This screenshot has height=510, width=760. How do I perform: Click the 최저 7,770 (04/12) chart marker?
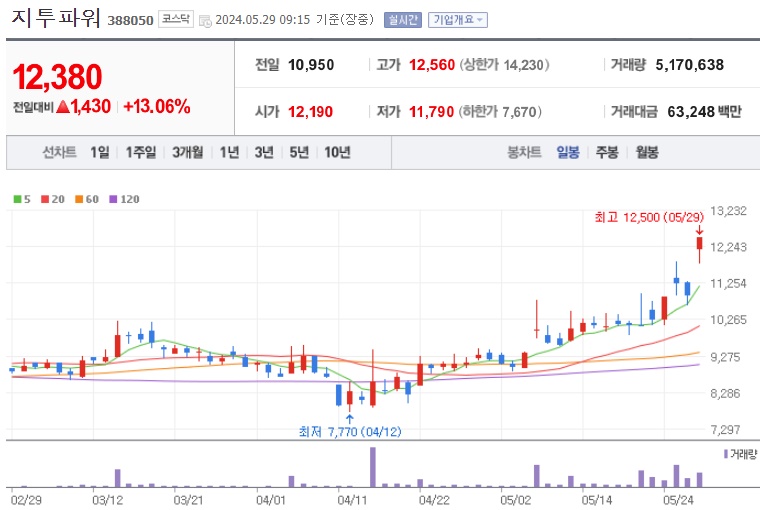click(x=350, y=431)
